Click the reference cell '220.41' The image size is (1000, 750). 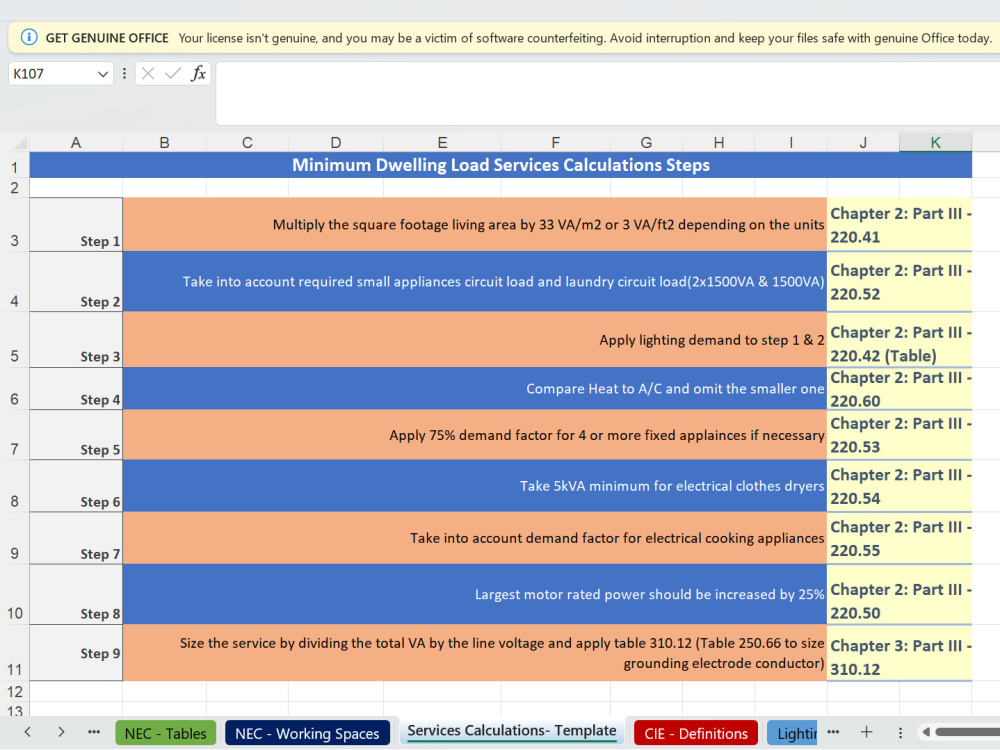tap(899, 224)
